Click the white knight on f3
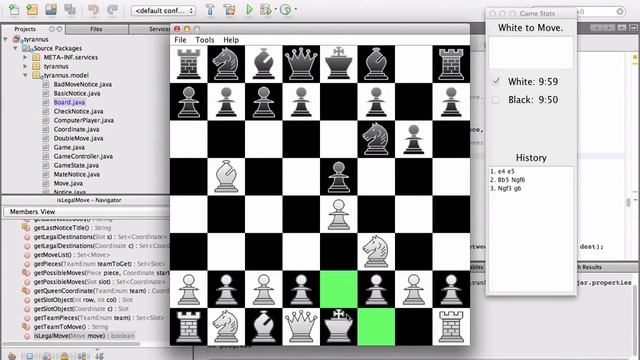 376,251
